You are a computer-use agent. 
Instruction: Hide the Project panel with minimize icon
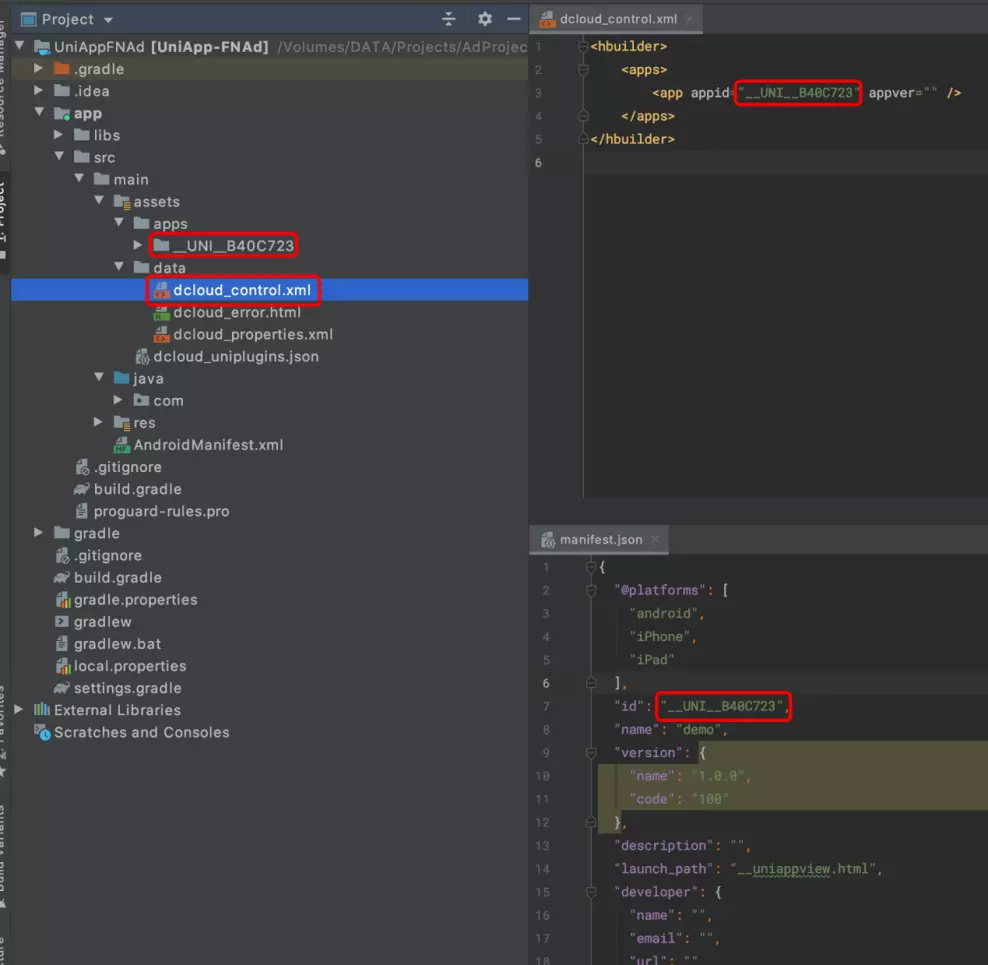pyautogui.click(x=514, y=19)
